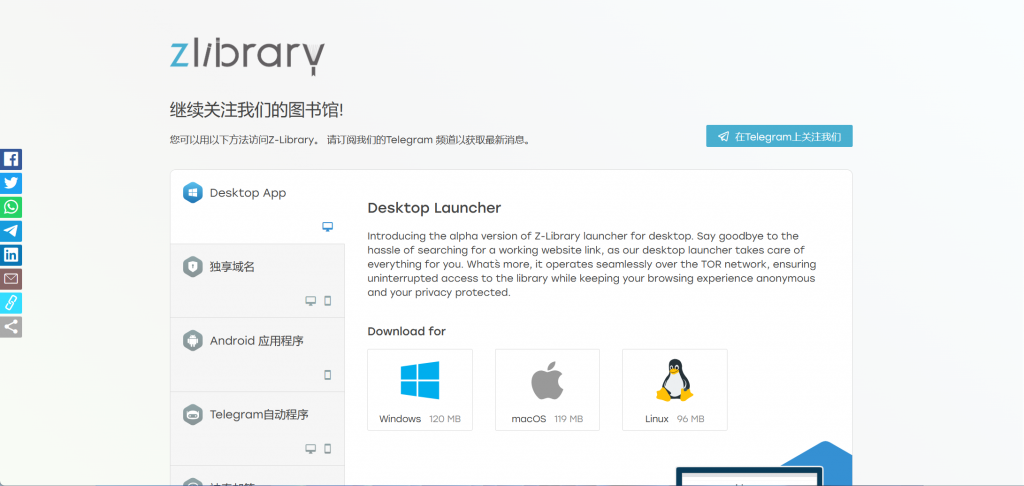Screen dimensions: 1024x486
Task: Click the '120 MB' Windows size text
Action: click(x=445, y=419)
